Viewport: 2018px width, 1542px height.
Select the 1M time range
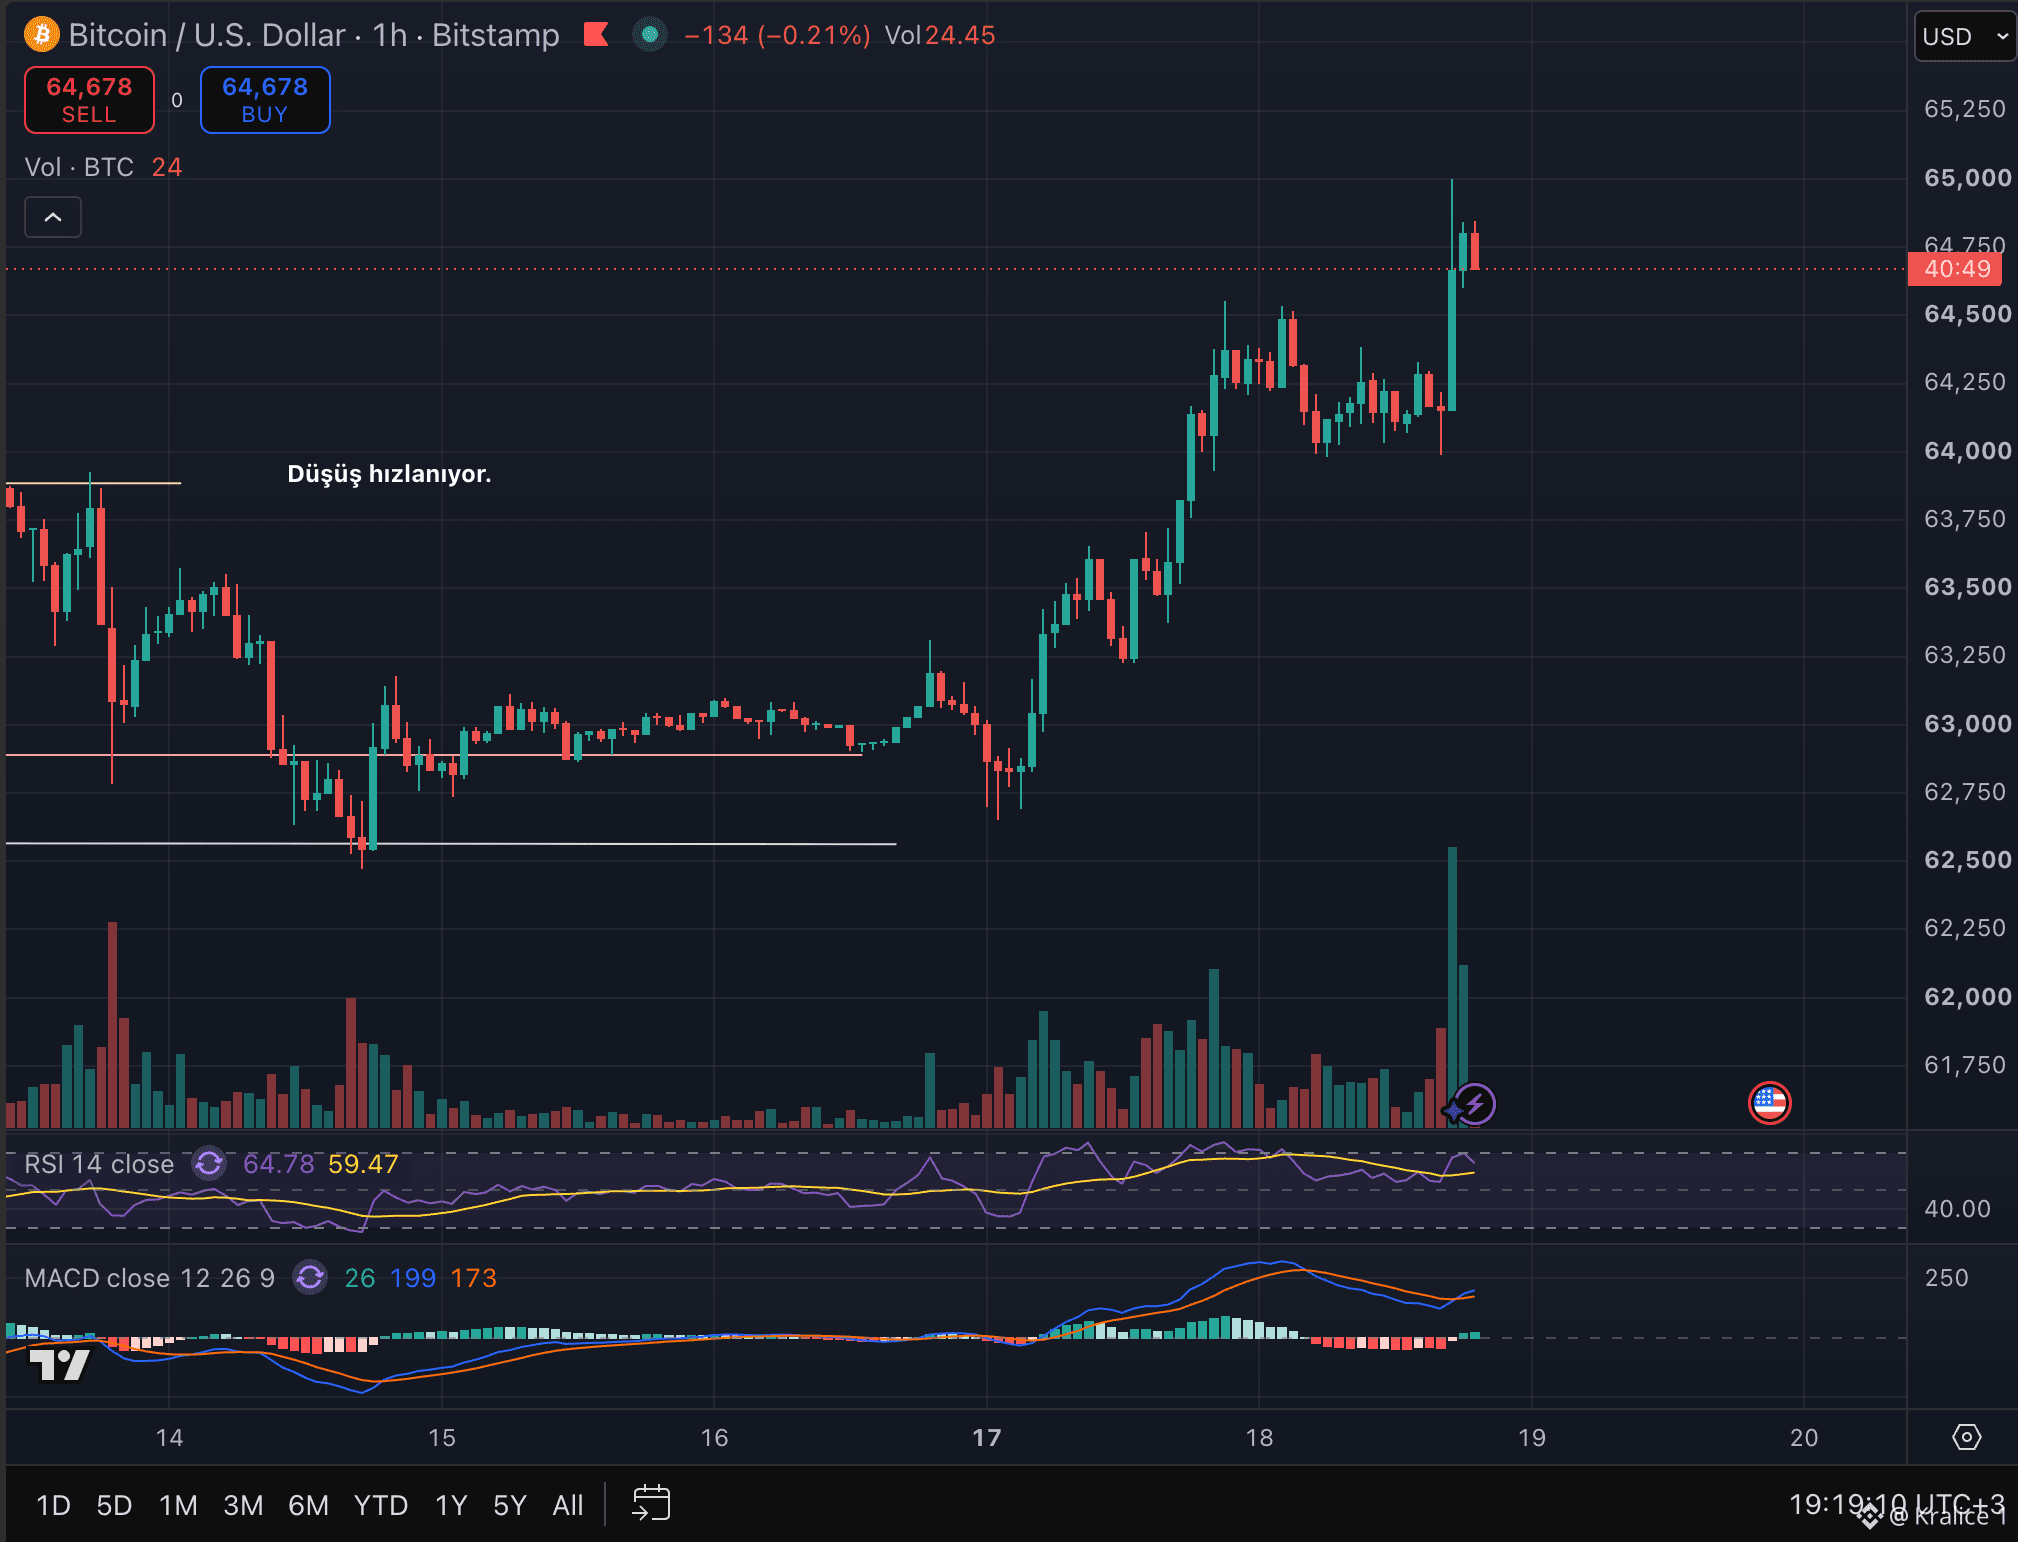tap(178, 1505)
